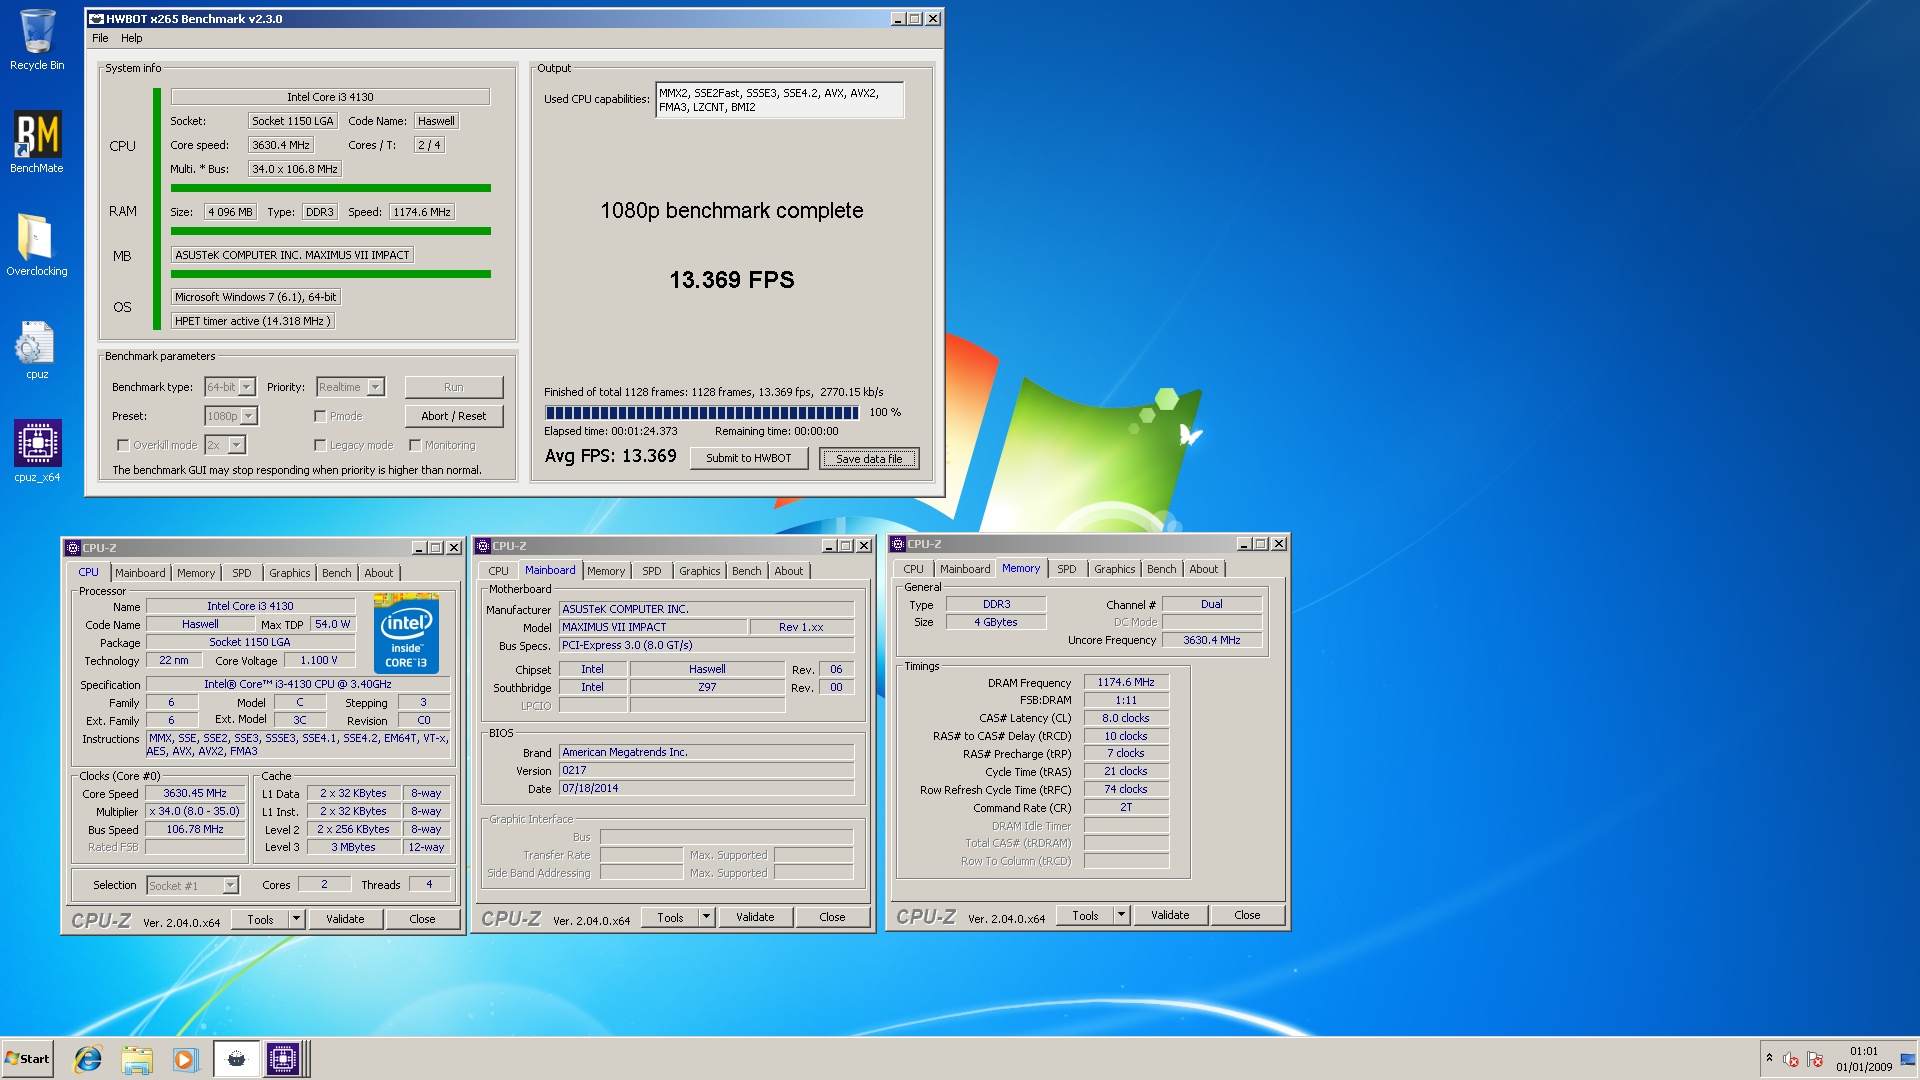
Task: Open the Recycle Bin desktop icon
Action: pyautogui.click(x=37, y=40)
